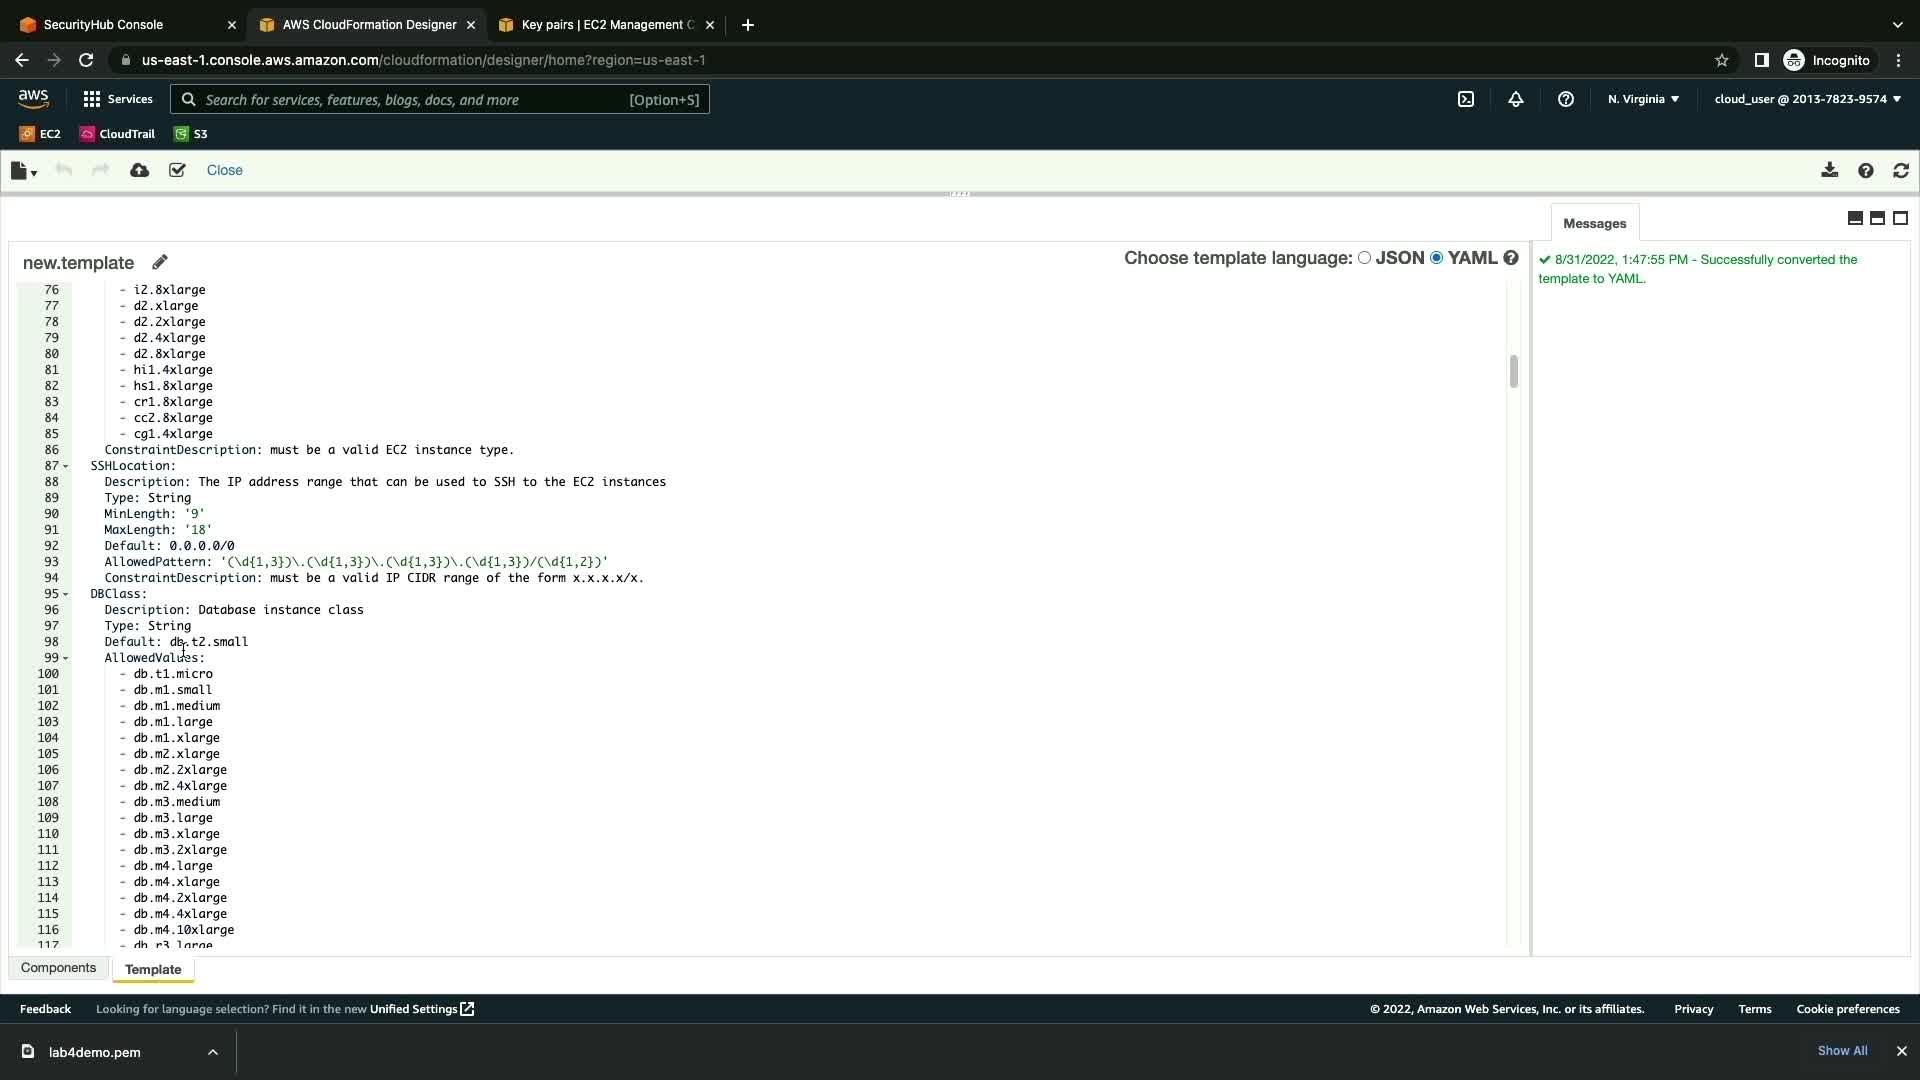Open the Designer help question mark icon

point(1865,170)
